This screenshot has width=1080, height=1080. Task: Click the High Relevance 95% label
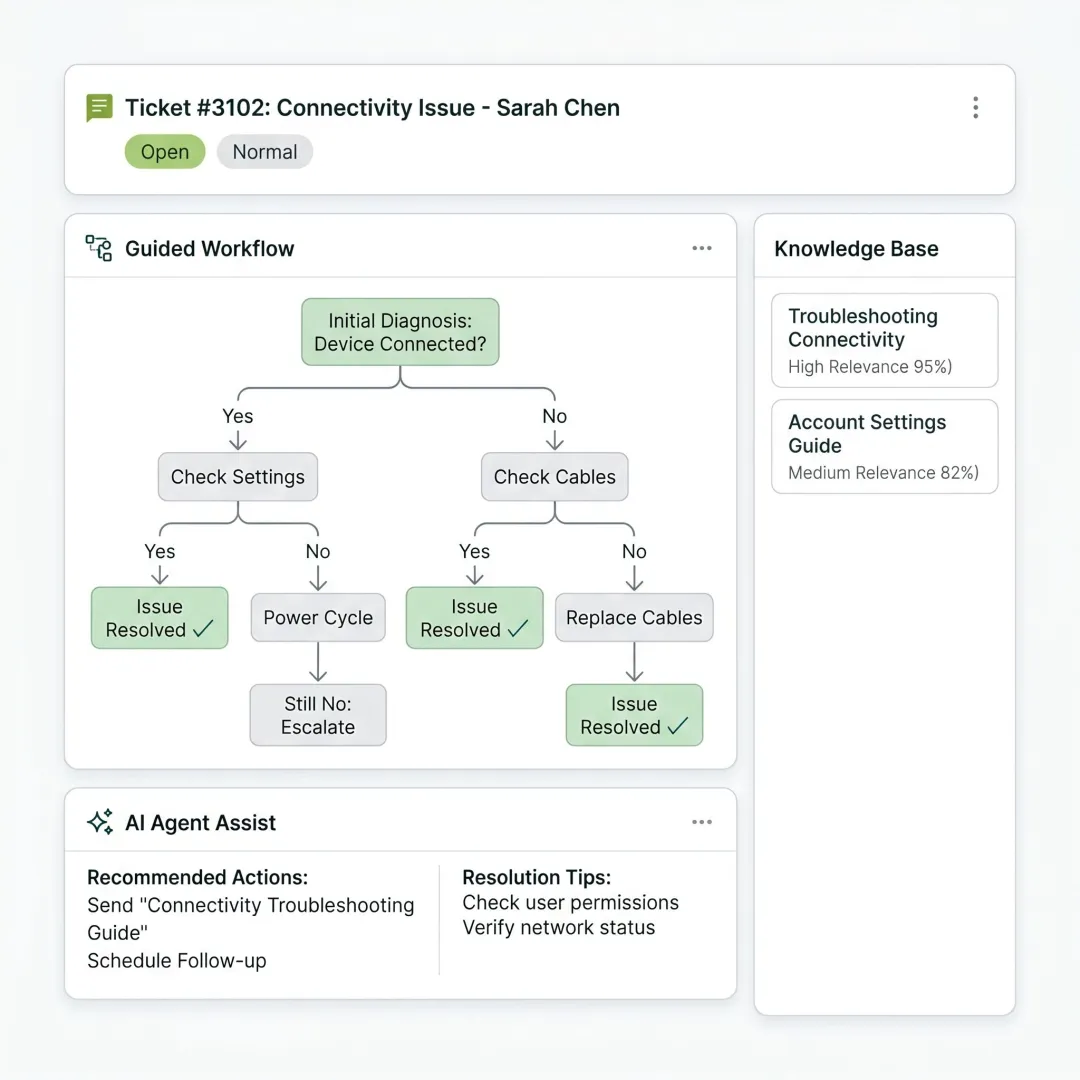click(x=870, y=366)
